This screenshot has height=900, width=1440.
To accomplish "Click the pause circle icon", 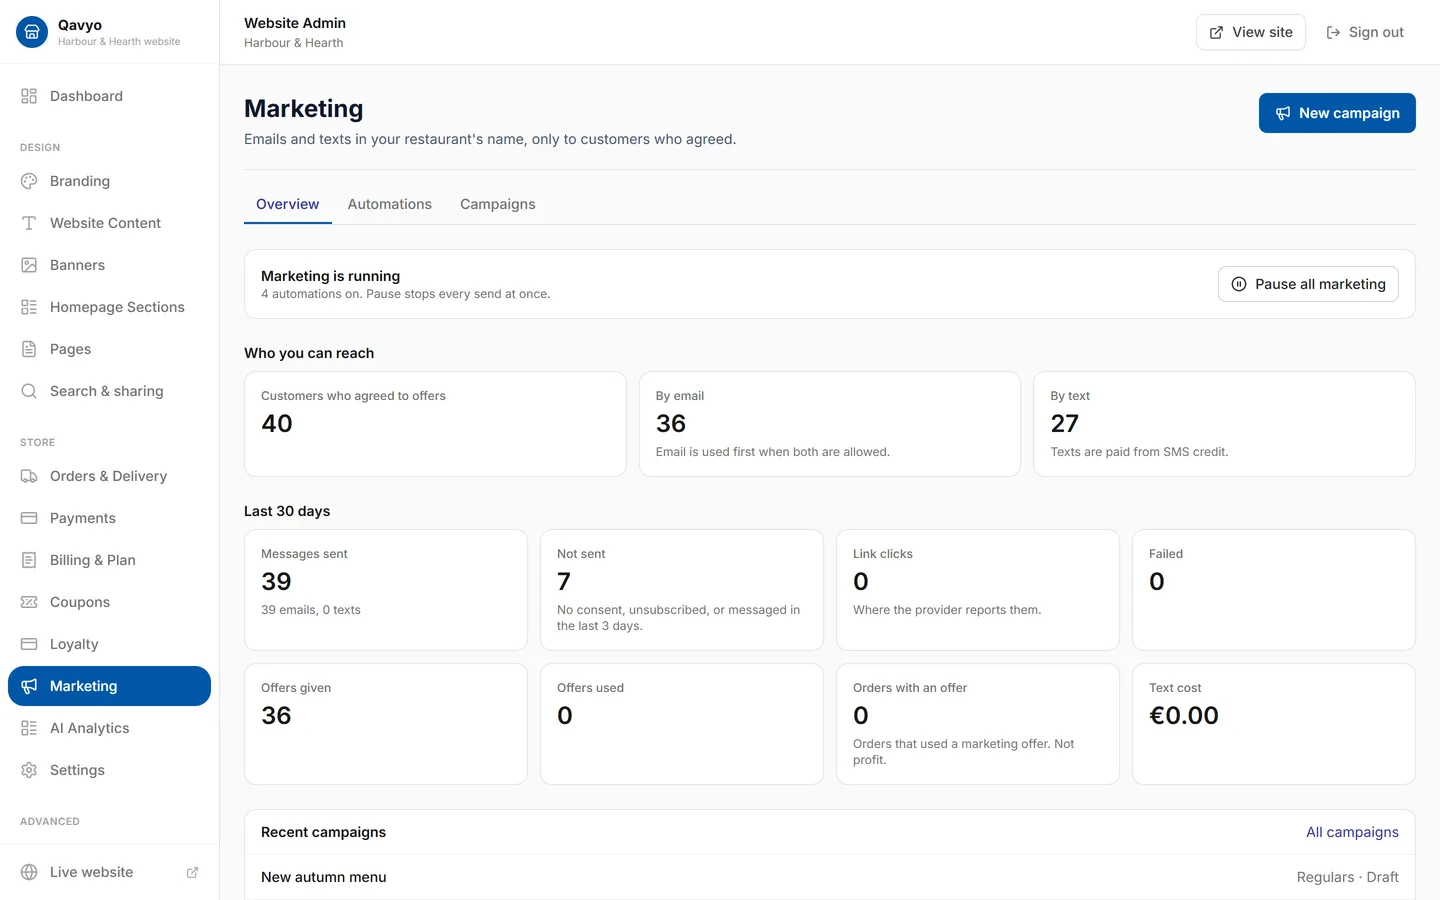I will point(1239,284).
